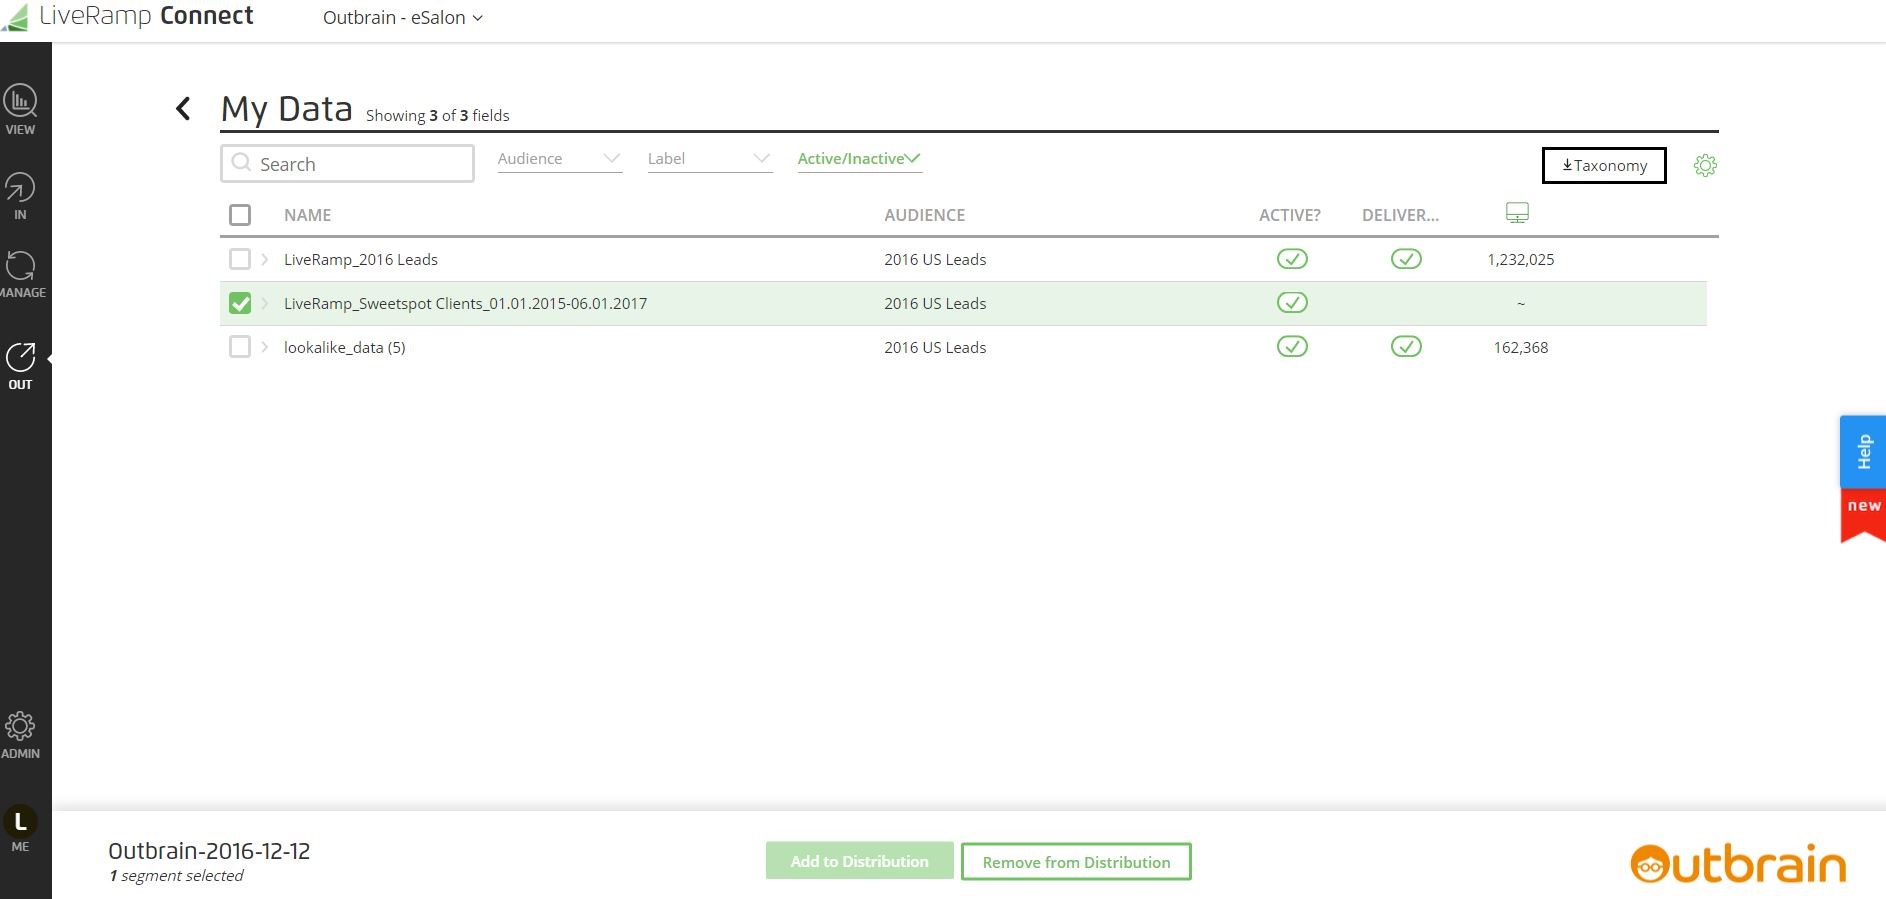Open the Outbrain - eSalon account switcher

[x=402, y=18]
